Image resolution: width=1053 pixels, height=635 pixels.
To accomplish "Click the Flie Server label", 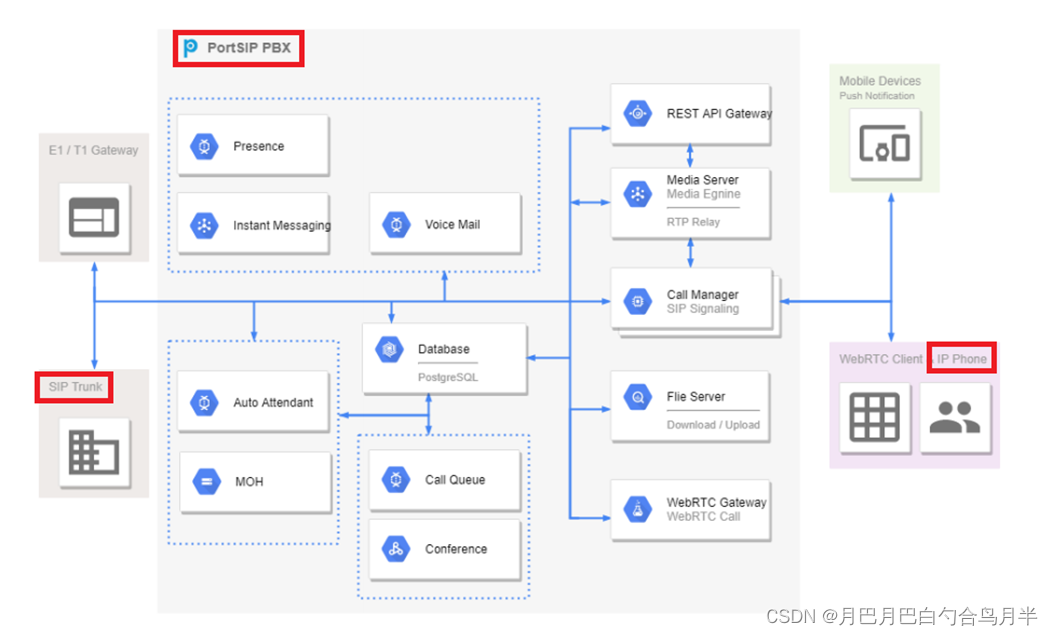I will [x=696, y=397].
